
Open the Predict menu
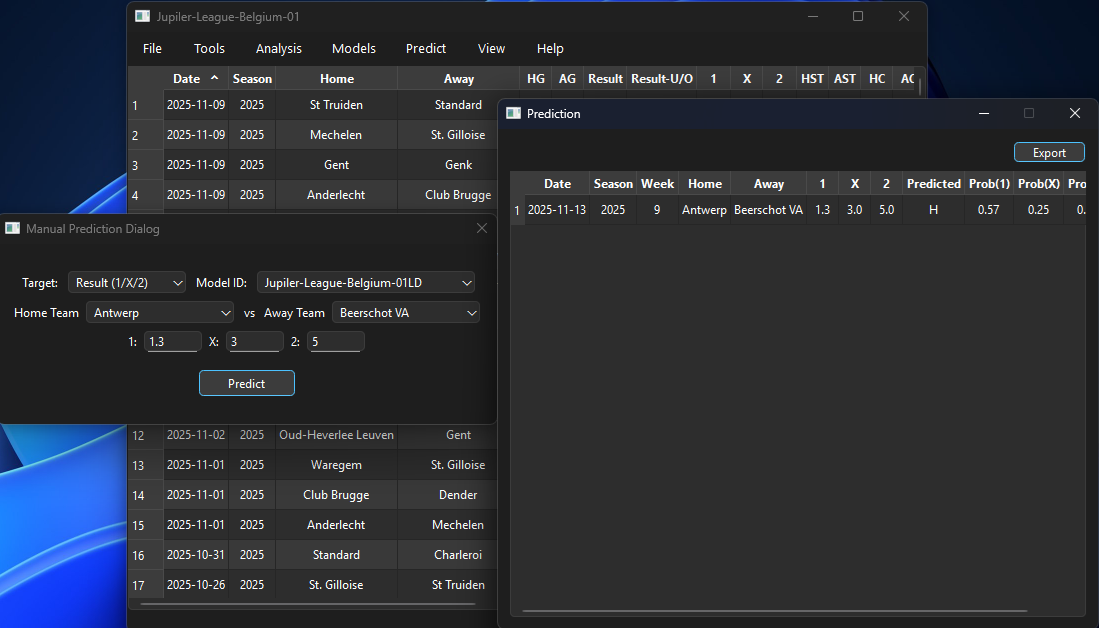[x=425, y=48]
